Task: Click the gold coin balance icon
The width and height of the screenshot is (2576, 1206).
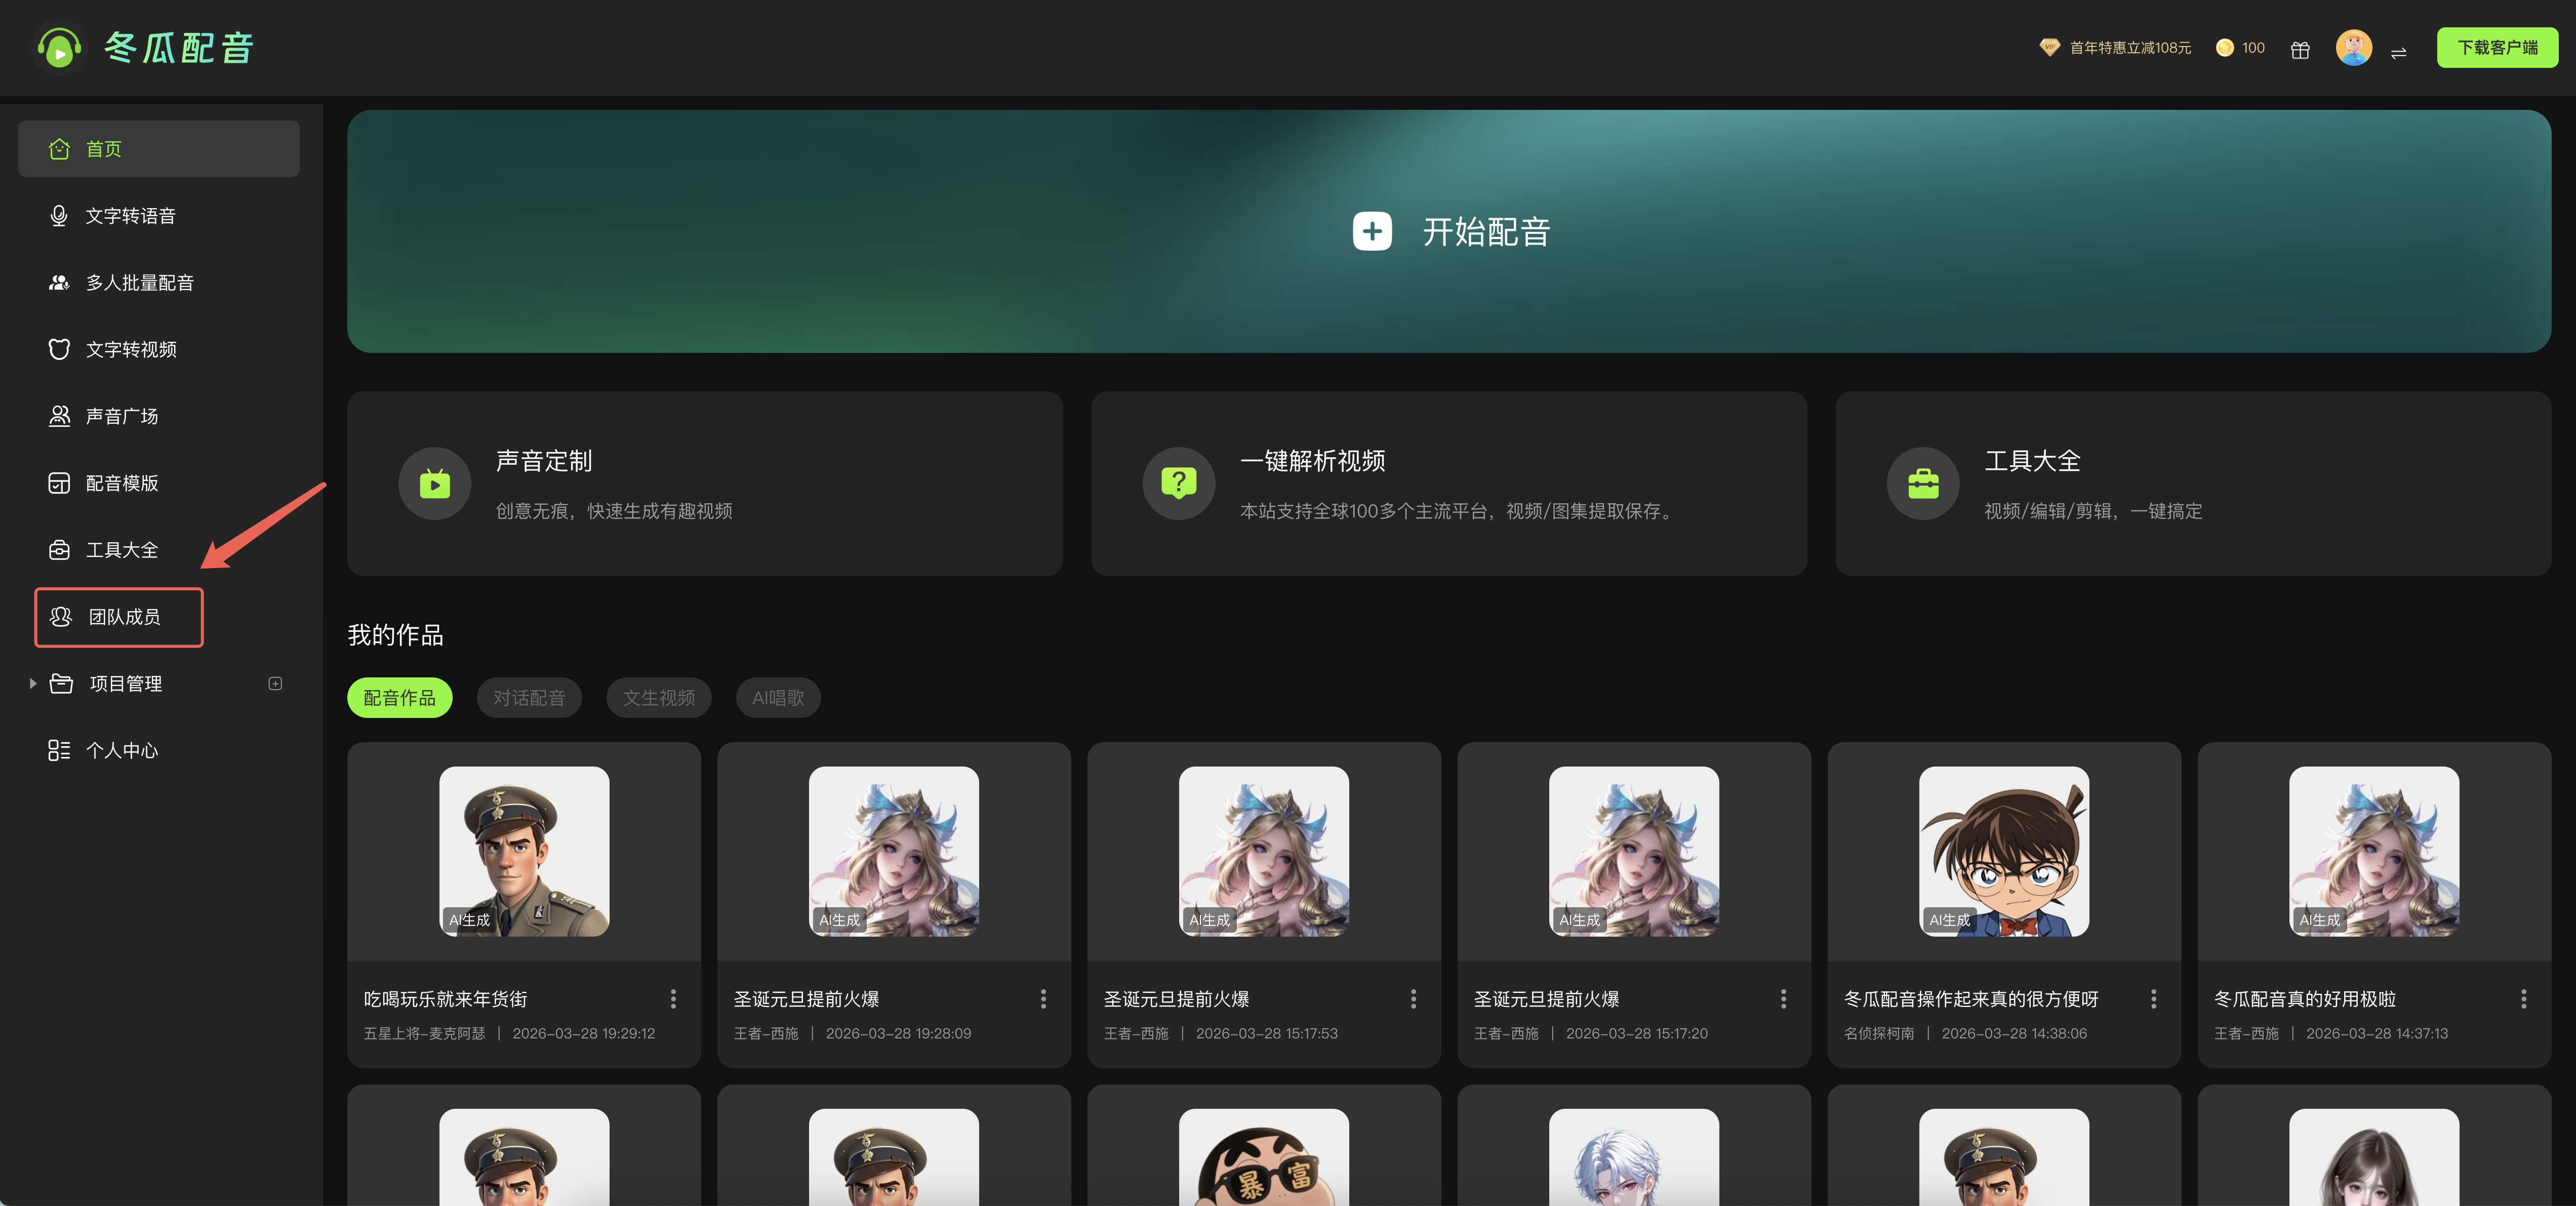Action: [2225, 48]
